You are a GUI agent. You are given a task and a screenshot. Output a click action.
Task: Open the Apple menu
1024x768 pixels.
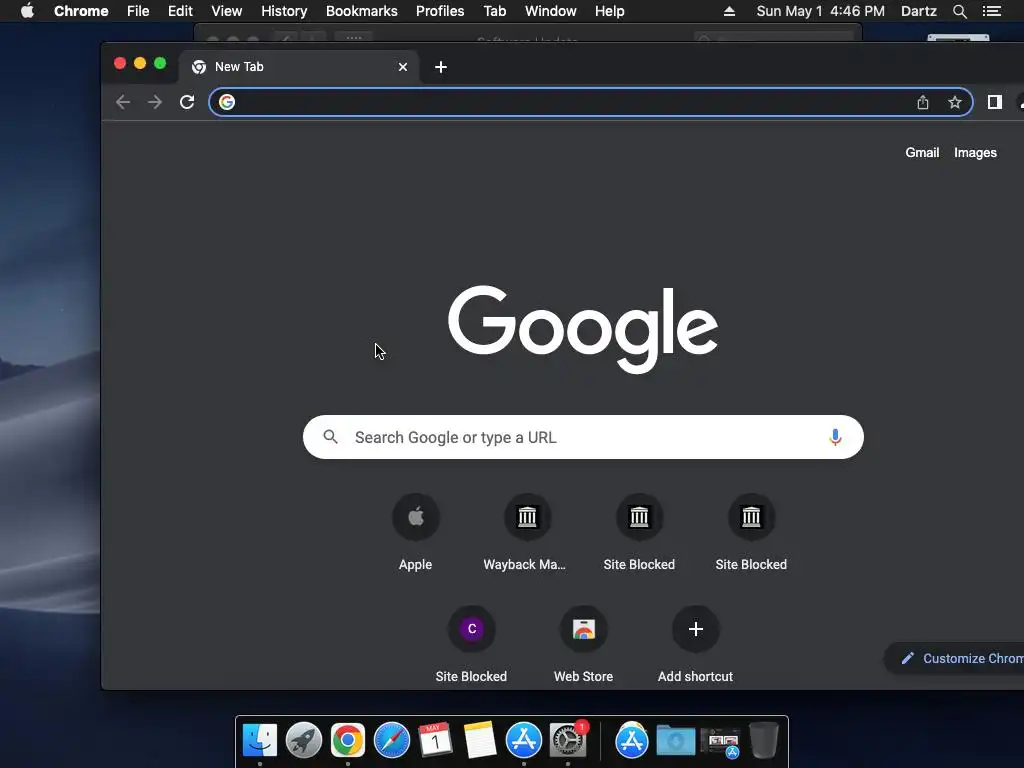27,11
